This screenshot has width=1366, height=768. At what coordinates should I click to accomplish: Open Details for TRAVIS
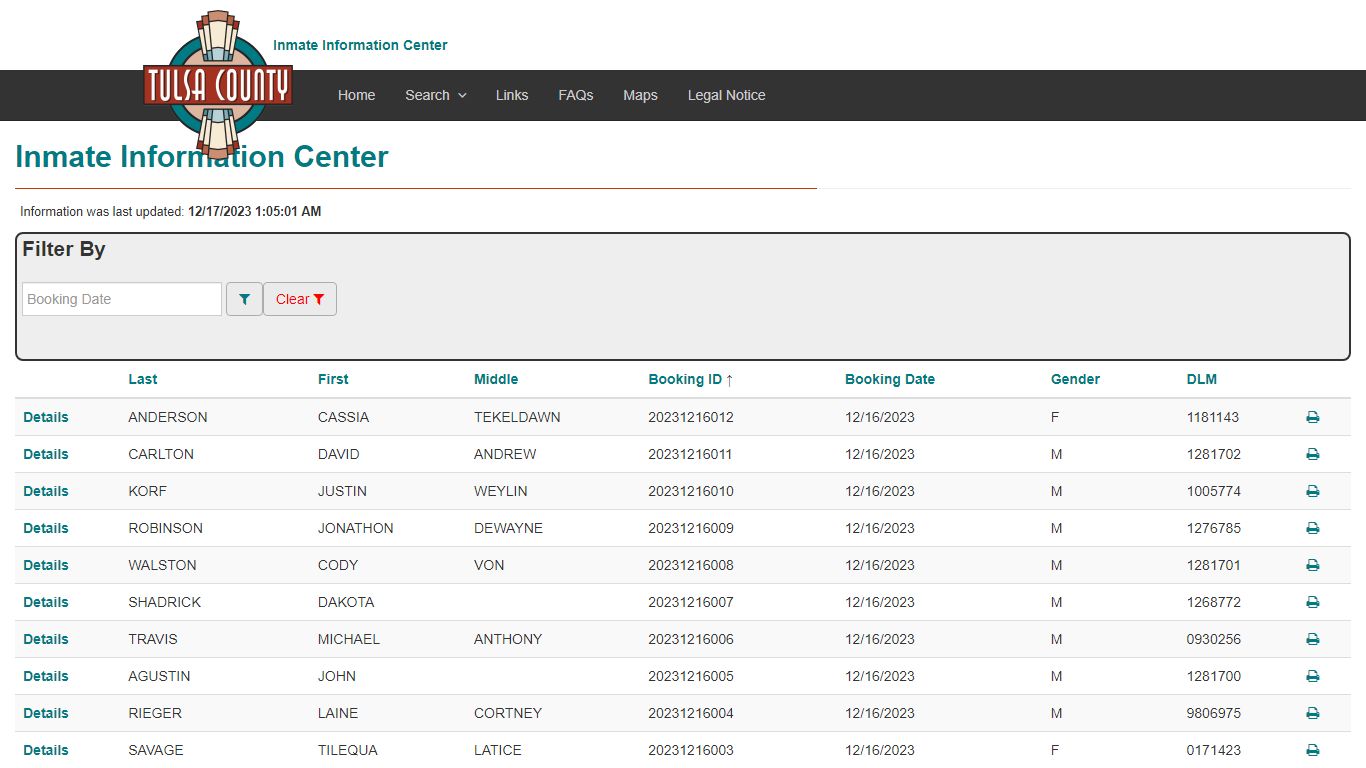pos(46,639)
